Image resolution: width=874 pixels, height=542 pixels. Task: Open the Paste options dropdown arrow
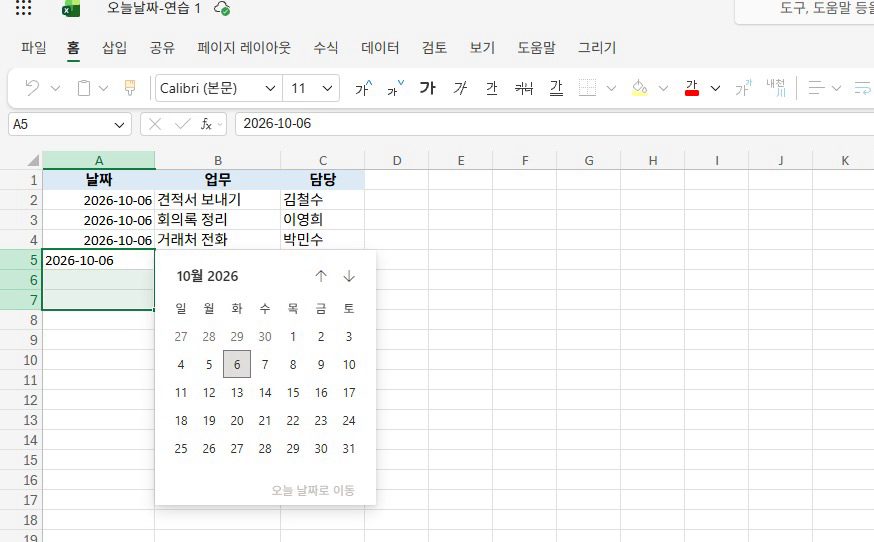click(103, 88)
